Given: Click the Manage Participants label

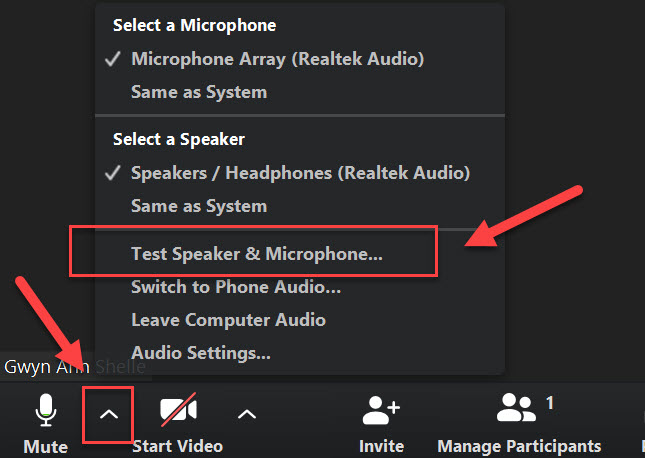Looking at the screenshot, I should [519, 447].
